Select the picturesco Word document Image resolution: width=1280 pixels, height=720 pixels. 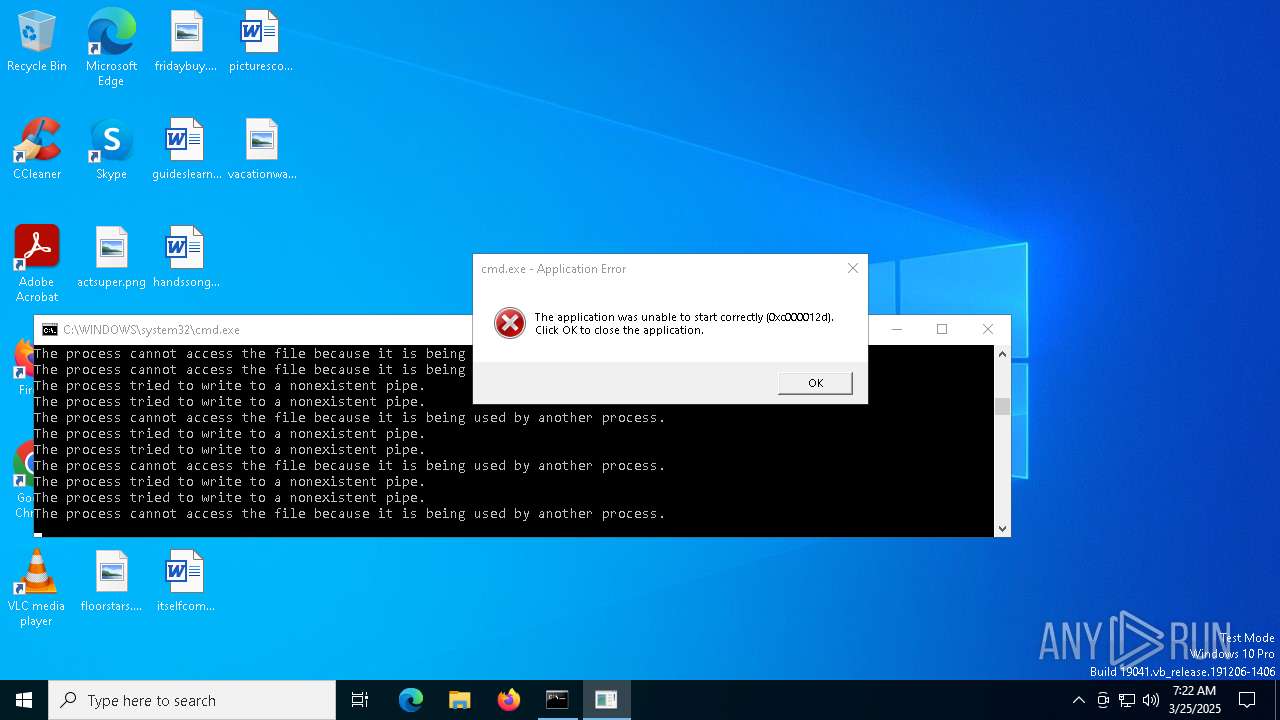(260, 42)
